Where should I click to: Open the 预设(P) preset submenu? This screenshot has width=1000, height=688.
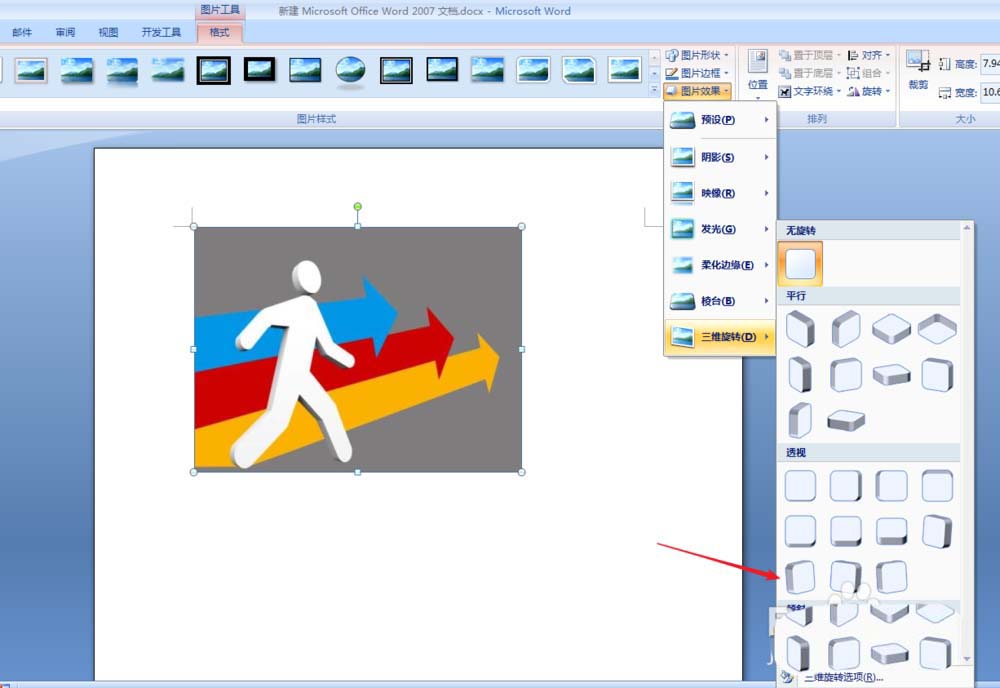coord(720,120)
